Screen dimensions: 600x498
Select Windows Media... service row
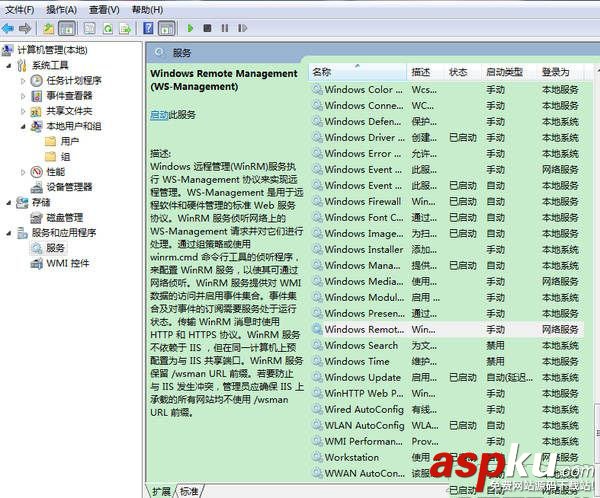point(447,282)
